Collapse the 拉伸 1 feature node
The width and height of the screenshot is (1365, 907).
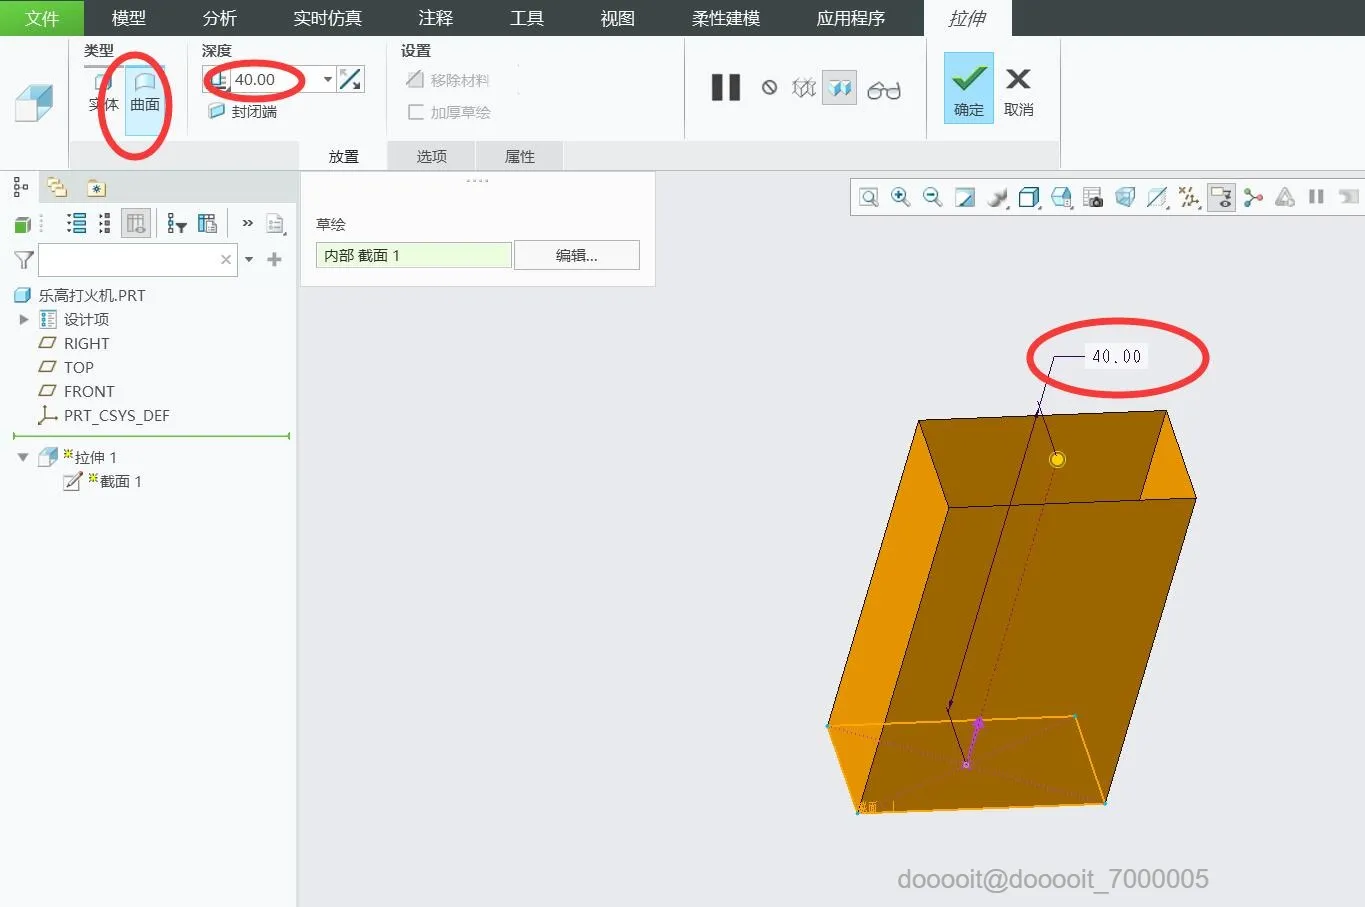(23, 457)
